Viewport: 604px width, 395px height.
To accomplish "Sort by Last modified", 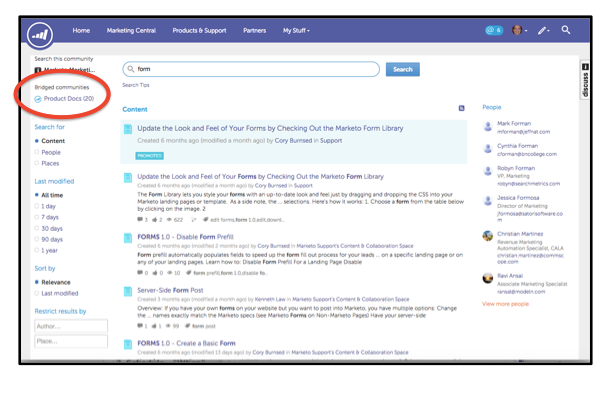I will pos(37,293).
